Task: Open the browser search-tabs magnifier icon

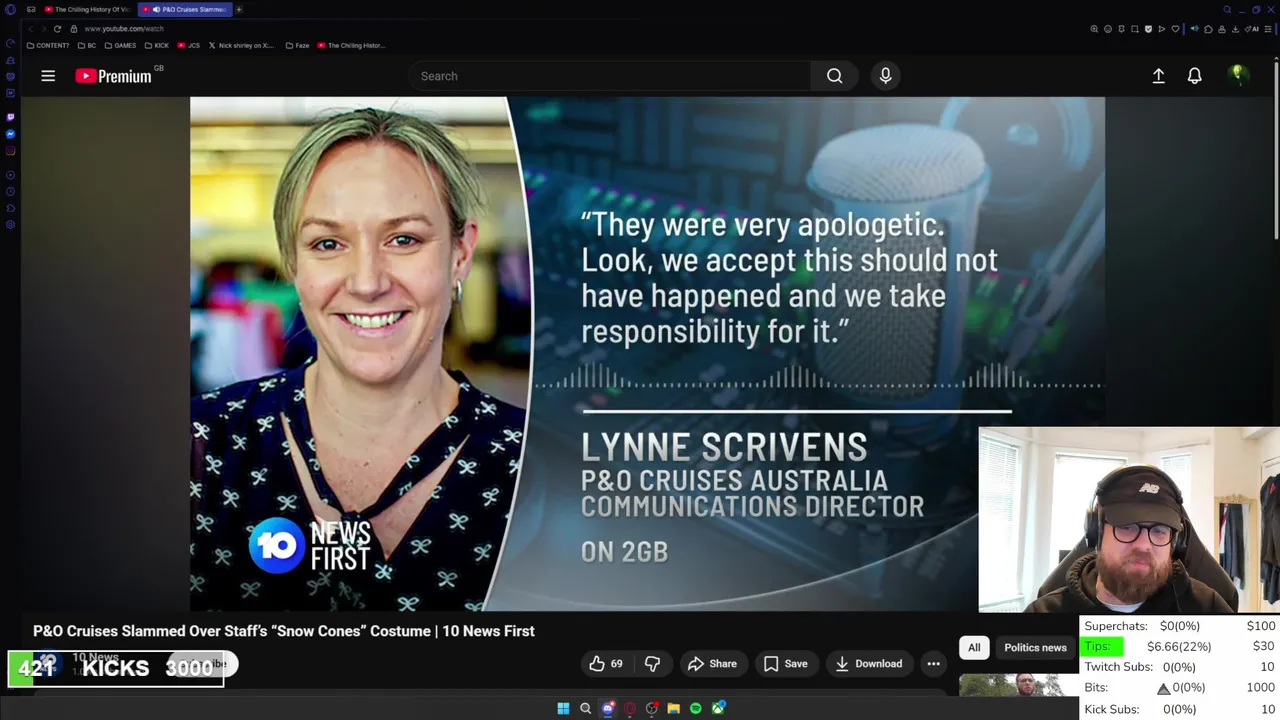Action: [x=1227, y=10]
